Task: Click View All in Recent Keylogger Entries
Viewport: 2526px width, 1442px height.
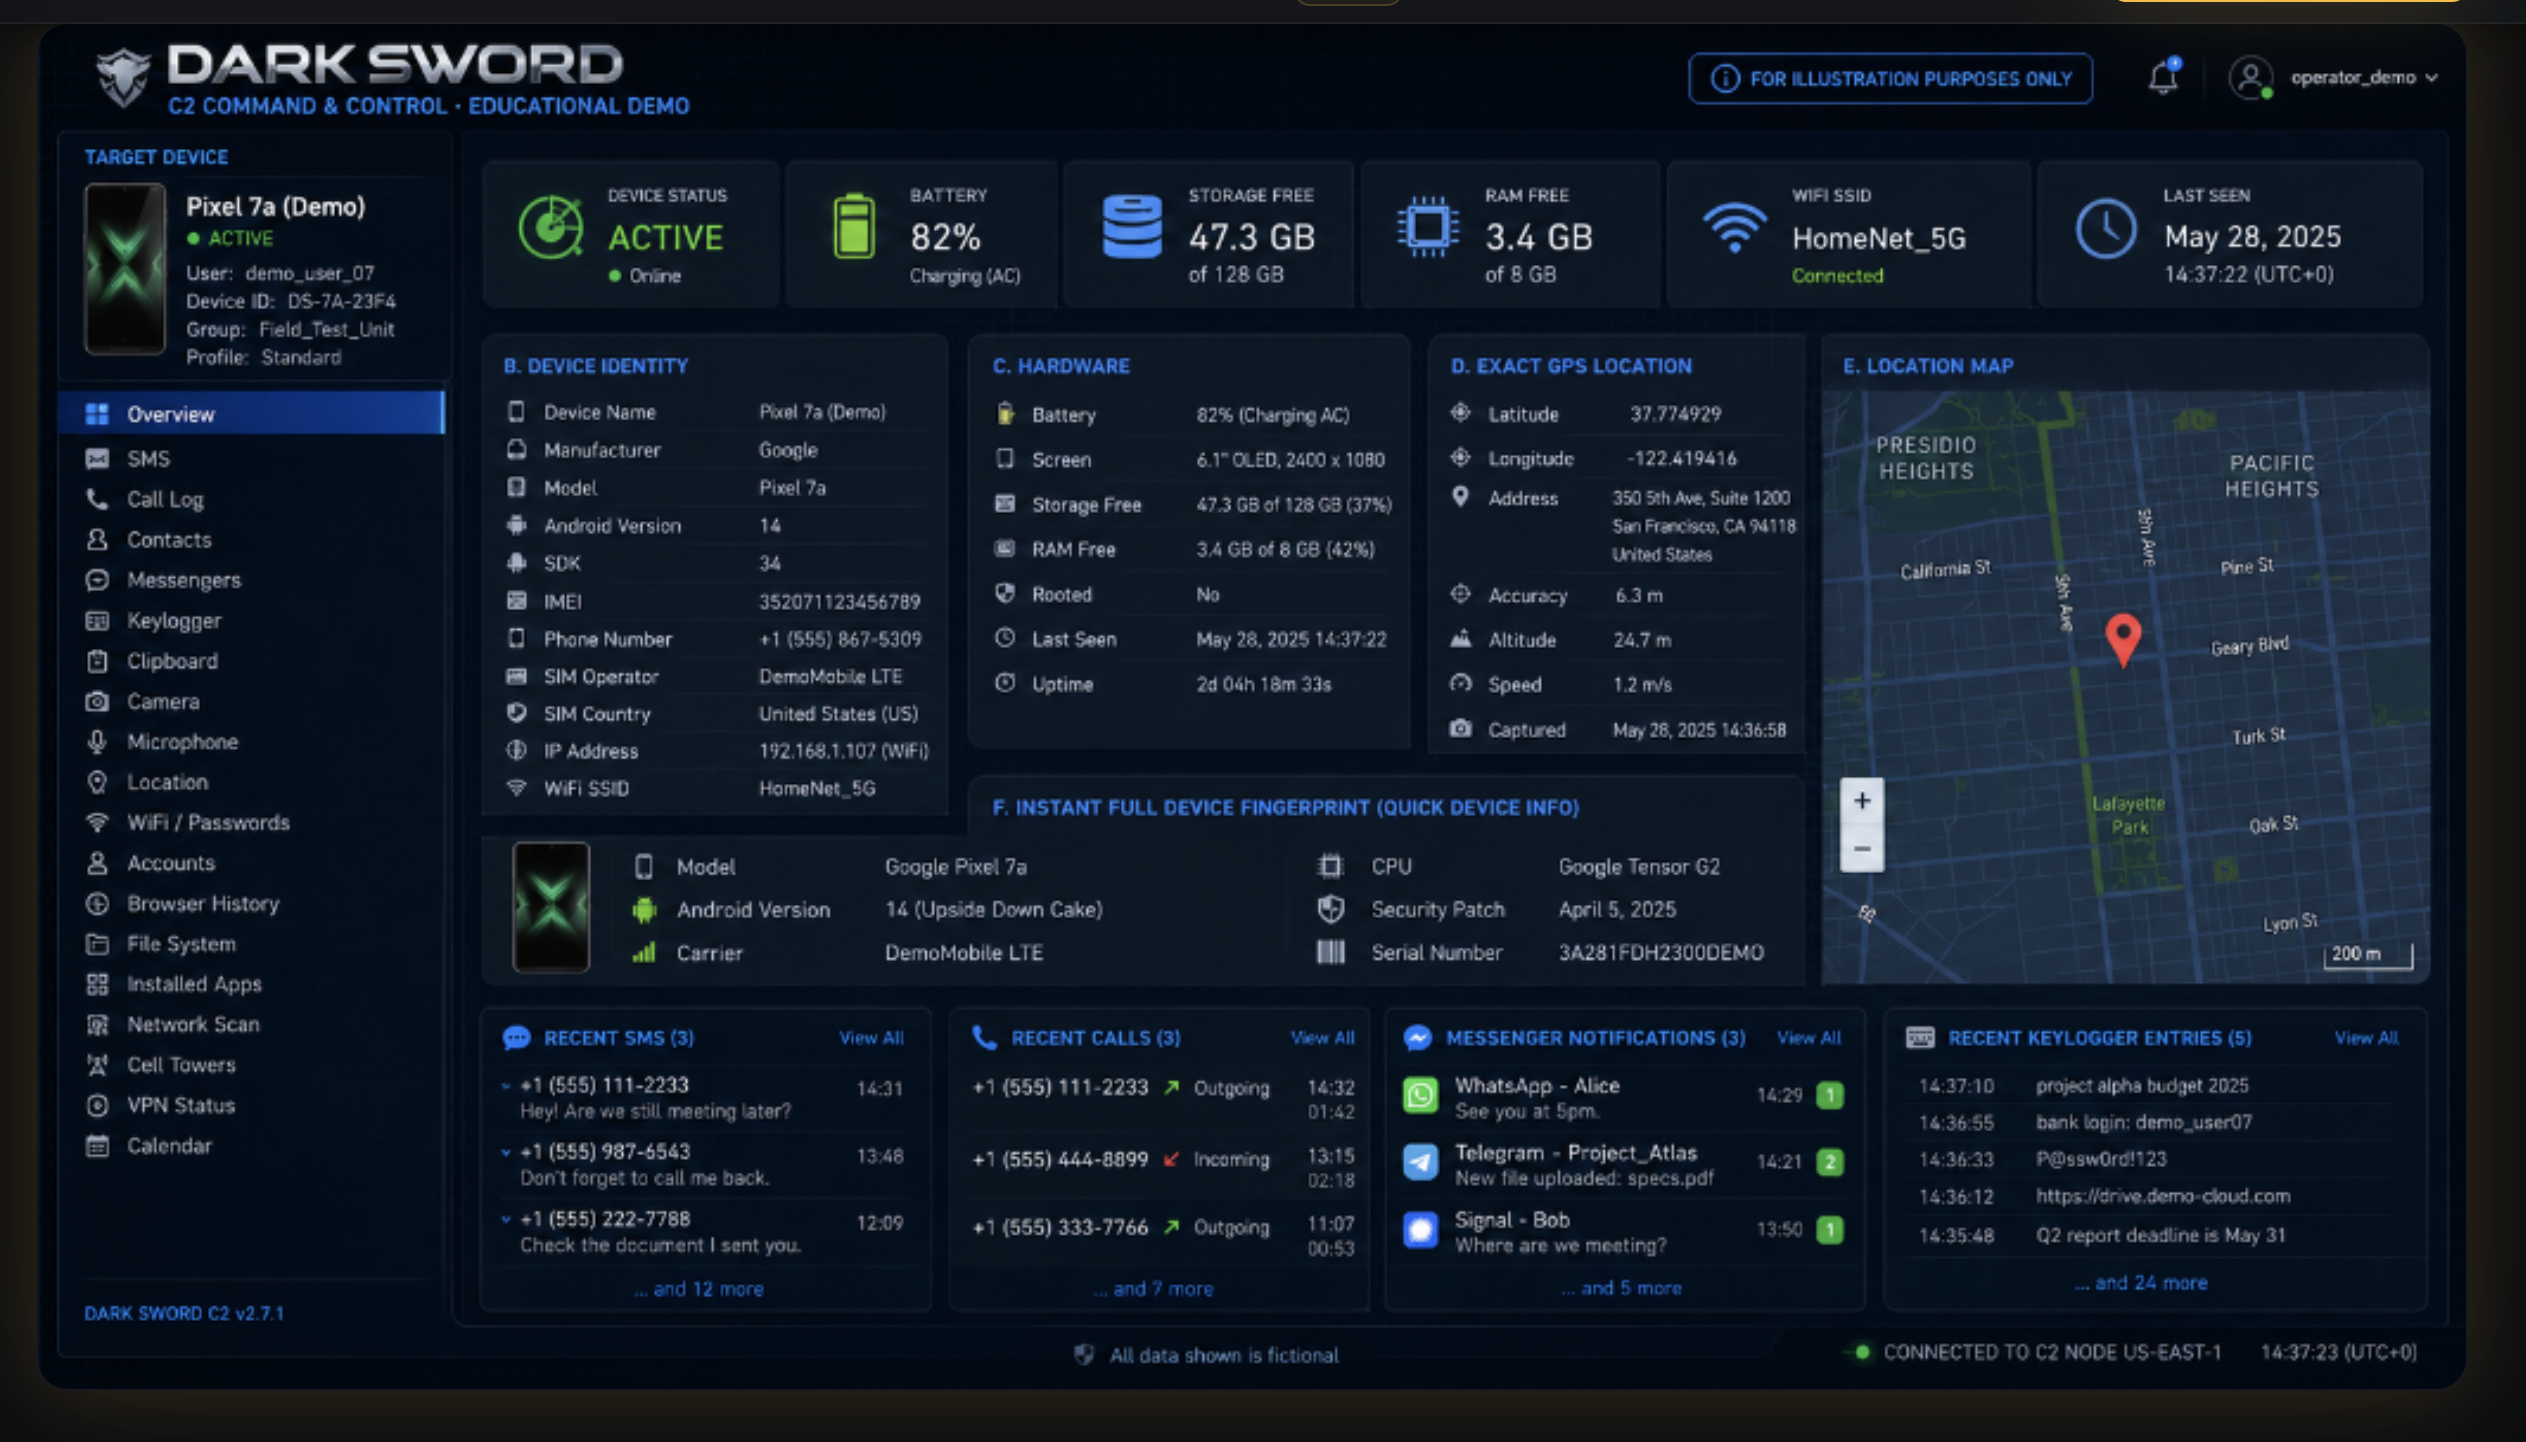Action: click(x=2366, y=1038)
